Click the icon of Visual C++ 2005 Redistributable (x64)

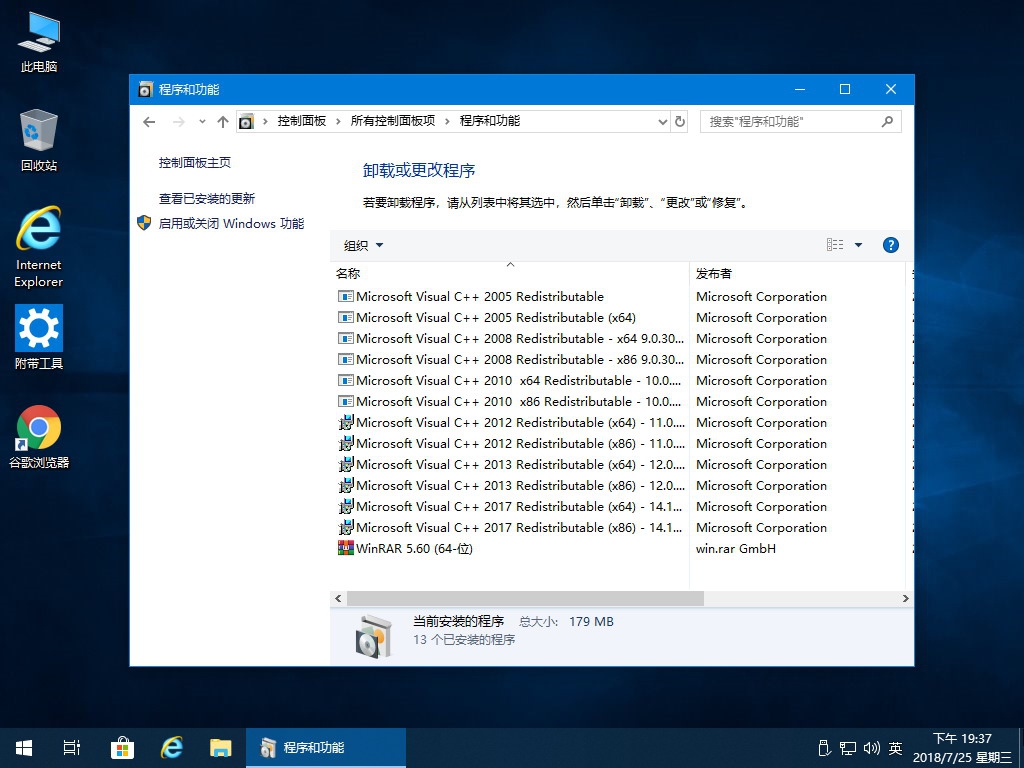pos(345,317)
